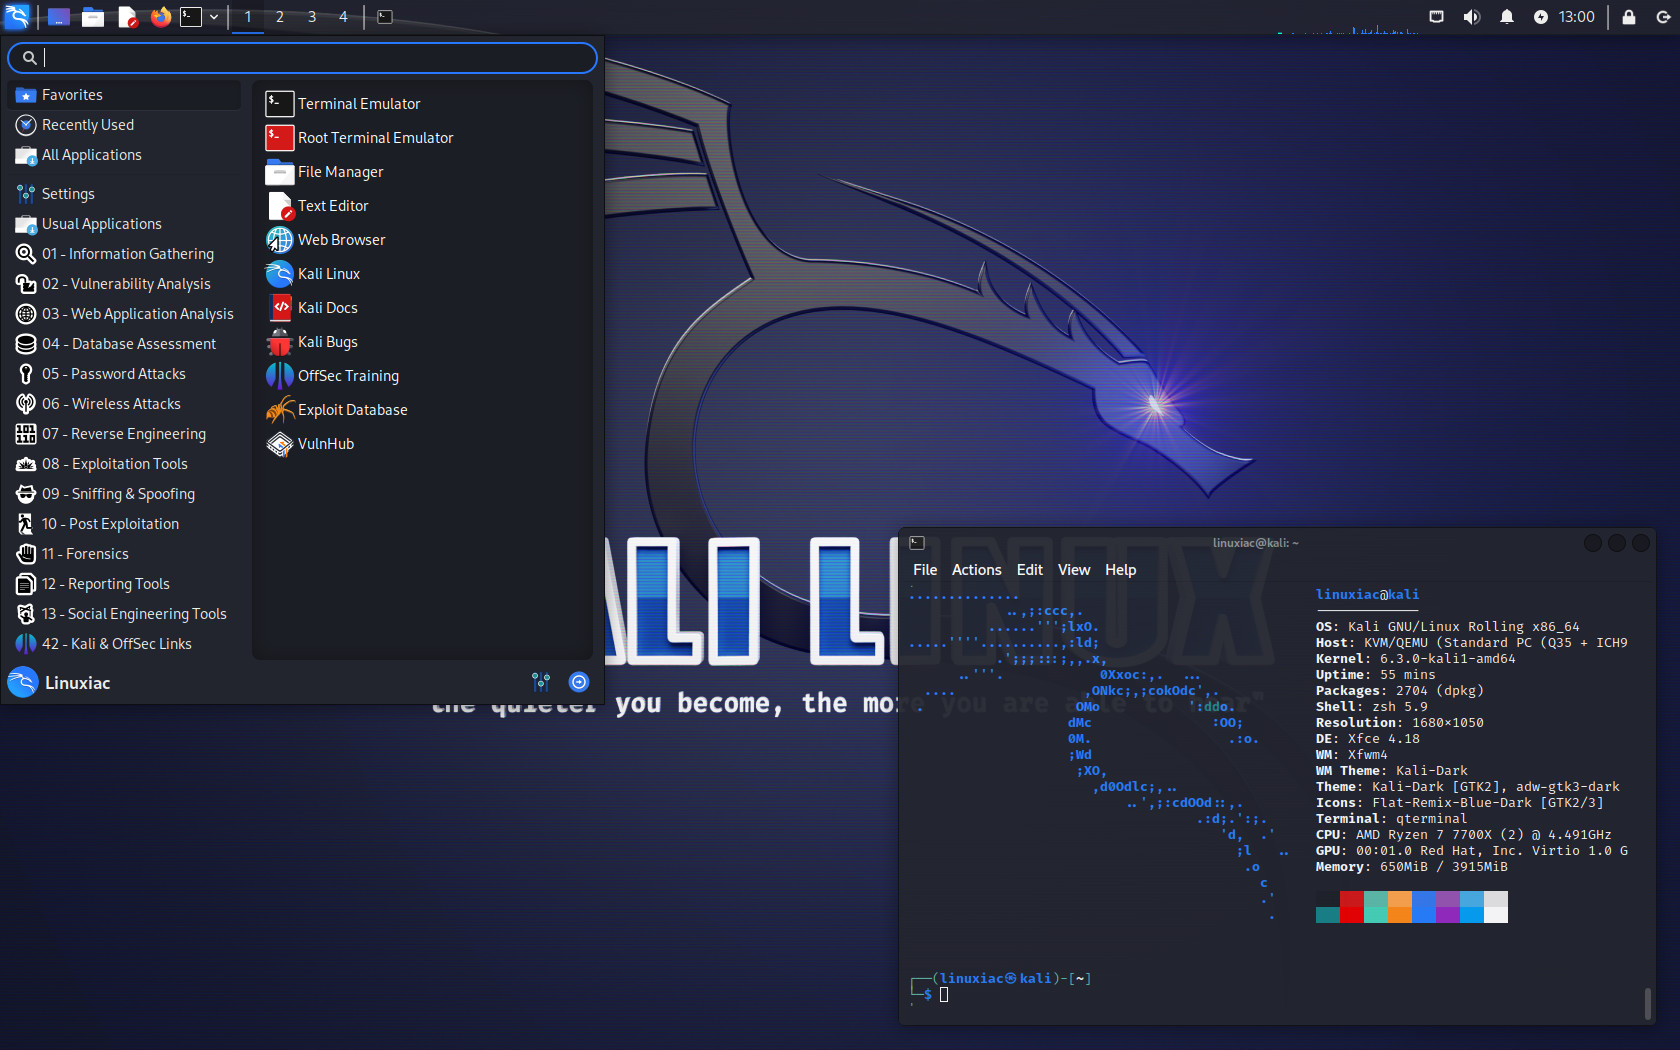Toggle do-not-disturb on the notification bell
The image size is (1680, 1050).
1507,17
